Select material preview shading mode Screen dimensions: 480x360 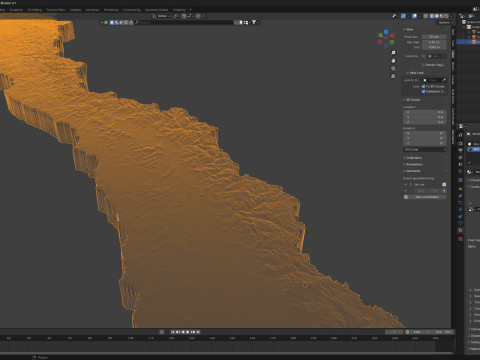(x=442, y=16)
